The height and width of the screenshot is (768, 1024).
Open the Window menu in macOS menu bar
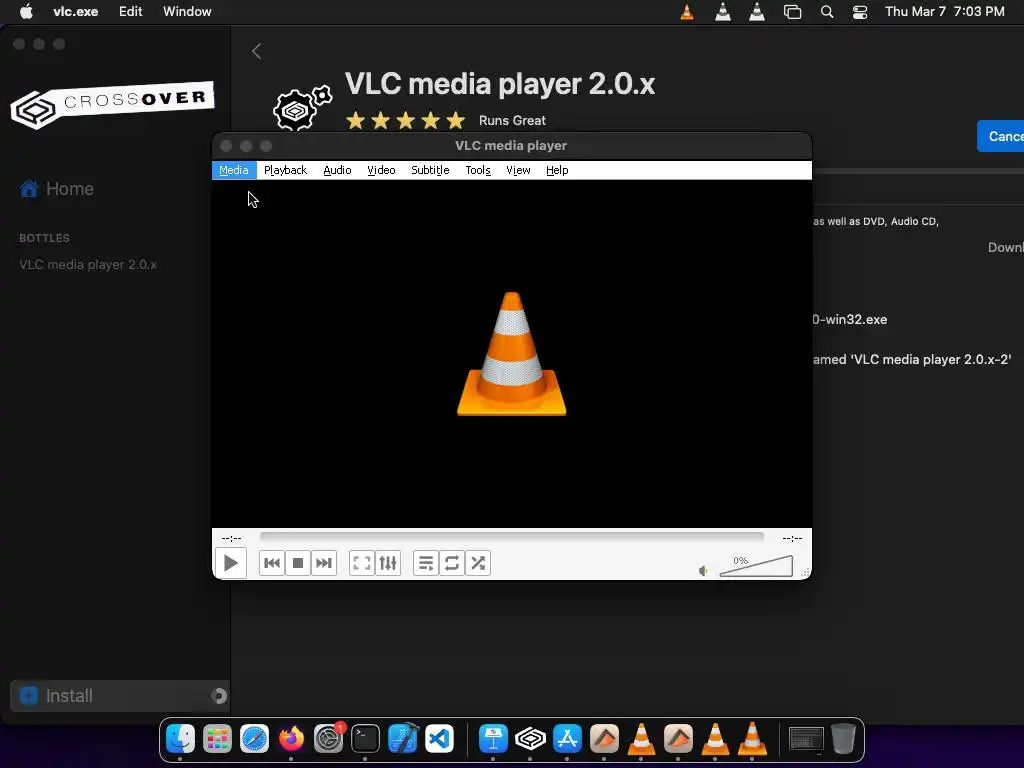pyautogui.click(x=187, y=11)
